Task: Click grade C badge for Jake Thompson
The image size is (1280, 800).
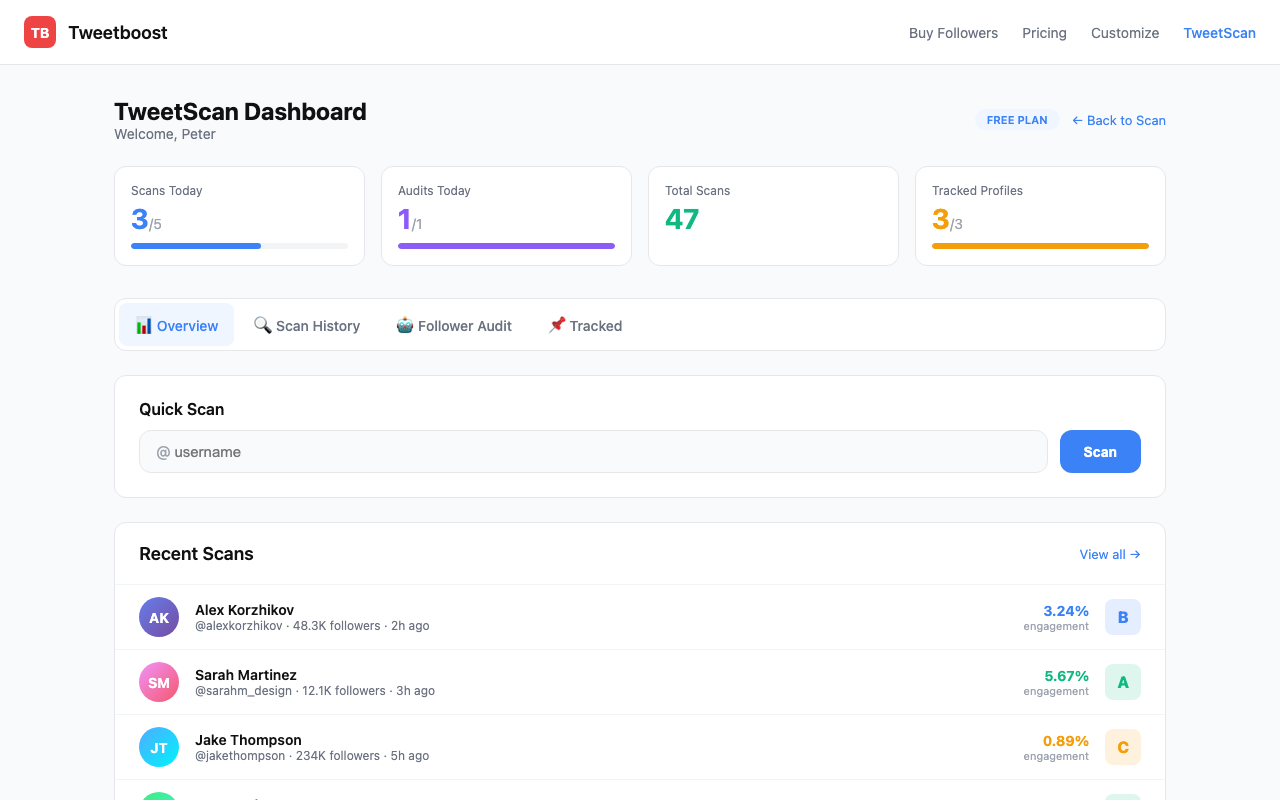Action: coord(1123,747)
